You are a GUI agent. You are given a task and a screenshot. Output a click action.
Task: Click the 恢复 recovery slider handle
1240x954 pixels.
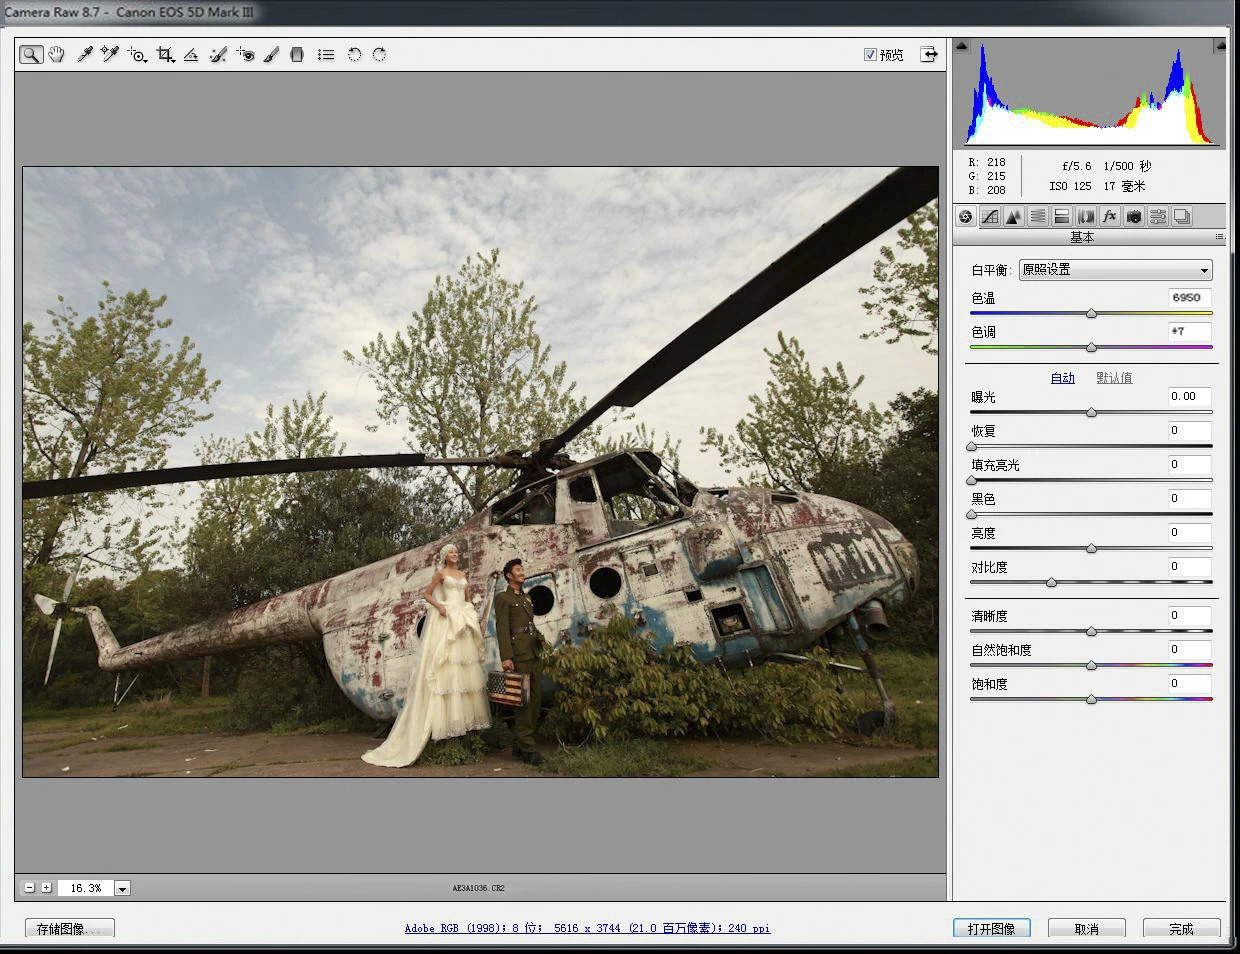[x=971, y=446]
